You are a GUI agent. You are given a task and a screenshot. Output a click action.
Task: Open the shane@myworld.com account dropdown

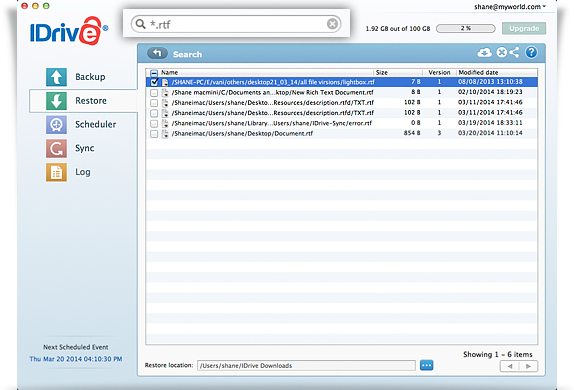tap(510, 7)
